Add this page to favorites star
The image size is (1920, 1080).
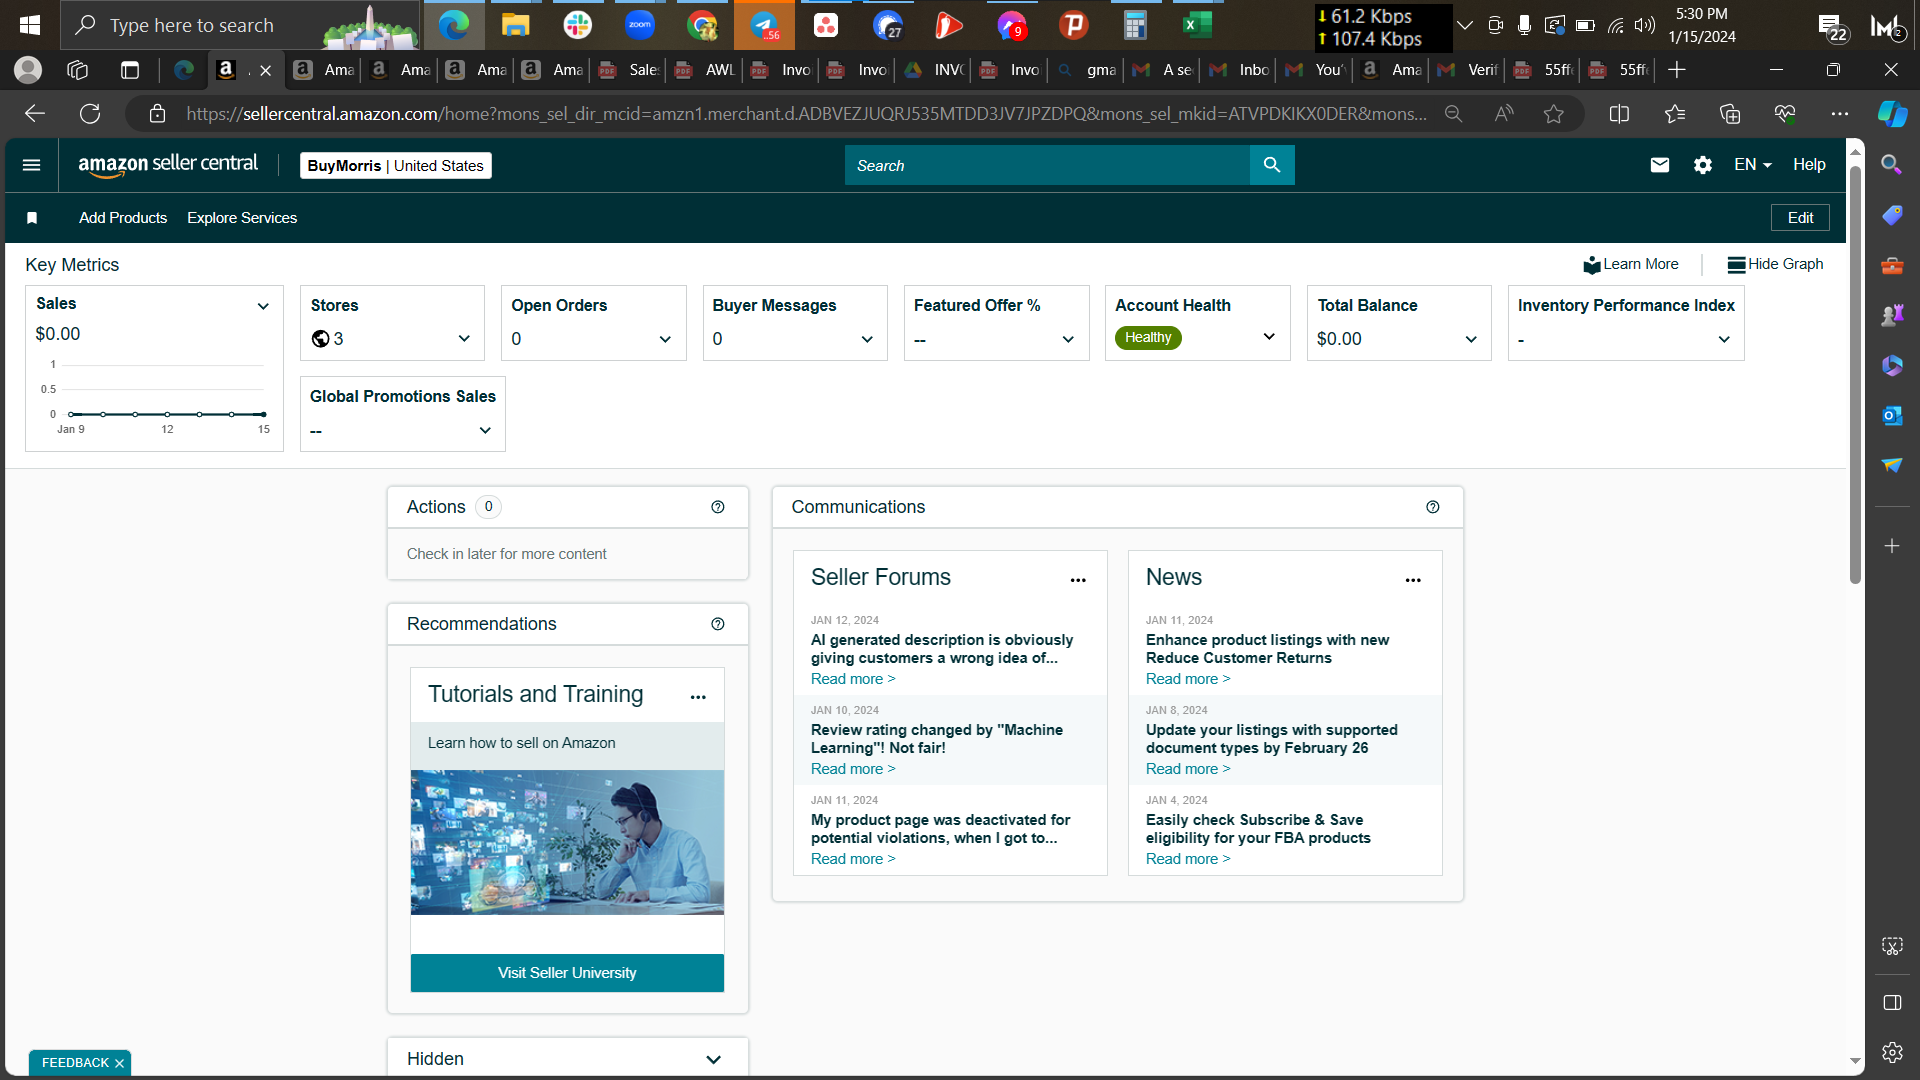tap(1553, 114)
